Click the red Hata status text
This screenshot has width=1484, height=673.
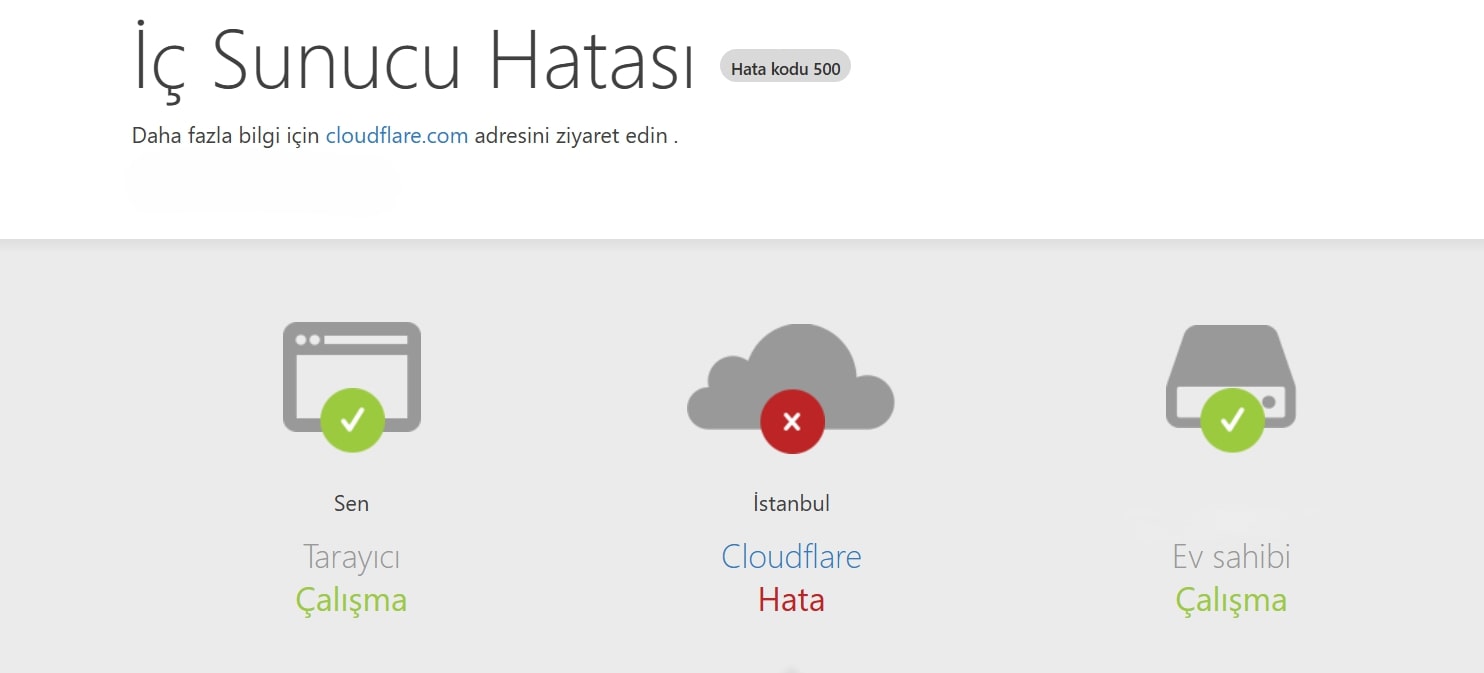point(791,600)
